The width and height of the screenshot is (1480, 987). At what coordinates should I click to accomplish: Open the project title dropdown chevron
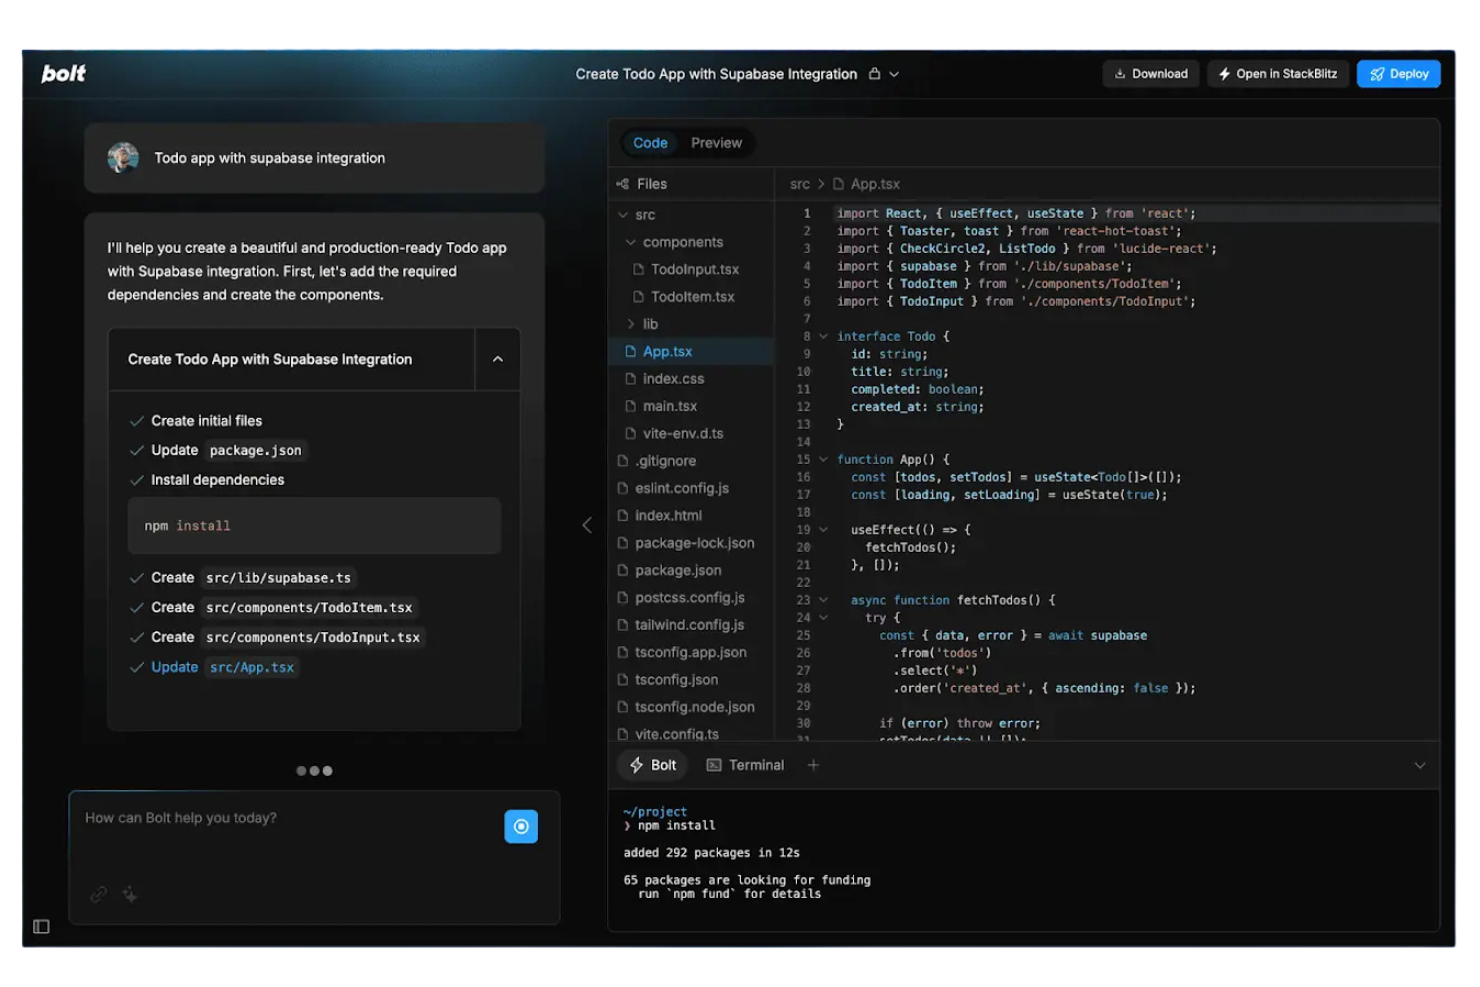tap(894, 74)
